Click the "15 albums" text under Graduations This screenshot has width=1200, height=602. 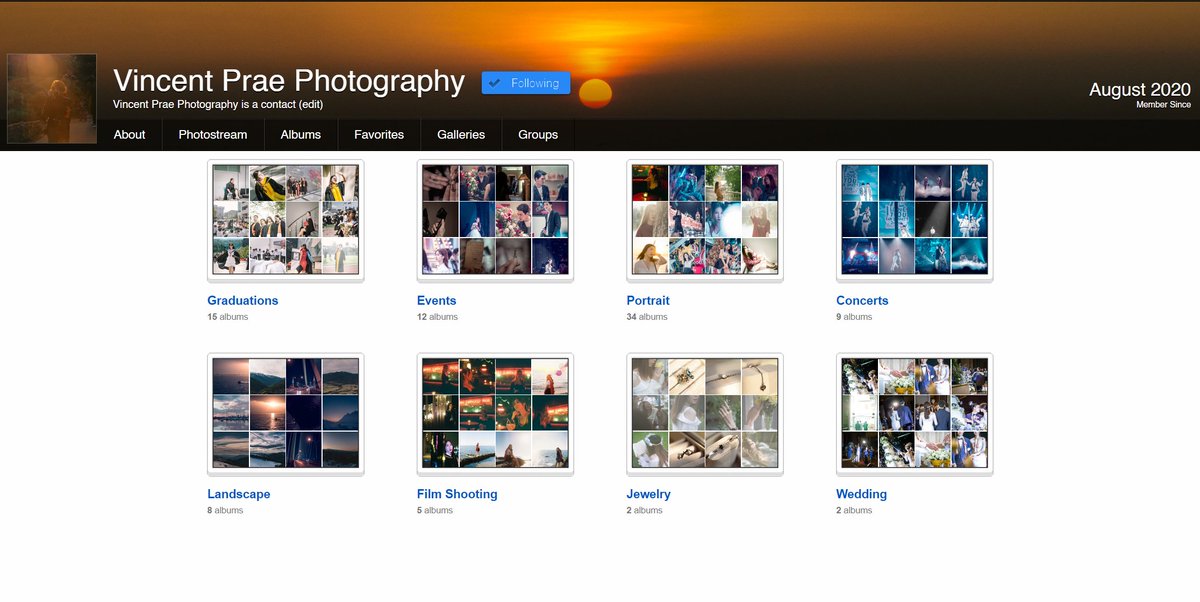(228, 317)
